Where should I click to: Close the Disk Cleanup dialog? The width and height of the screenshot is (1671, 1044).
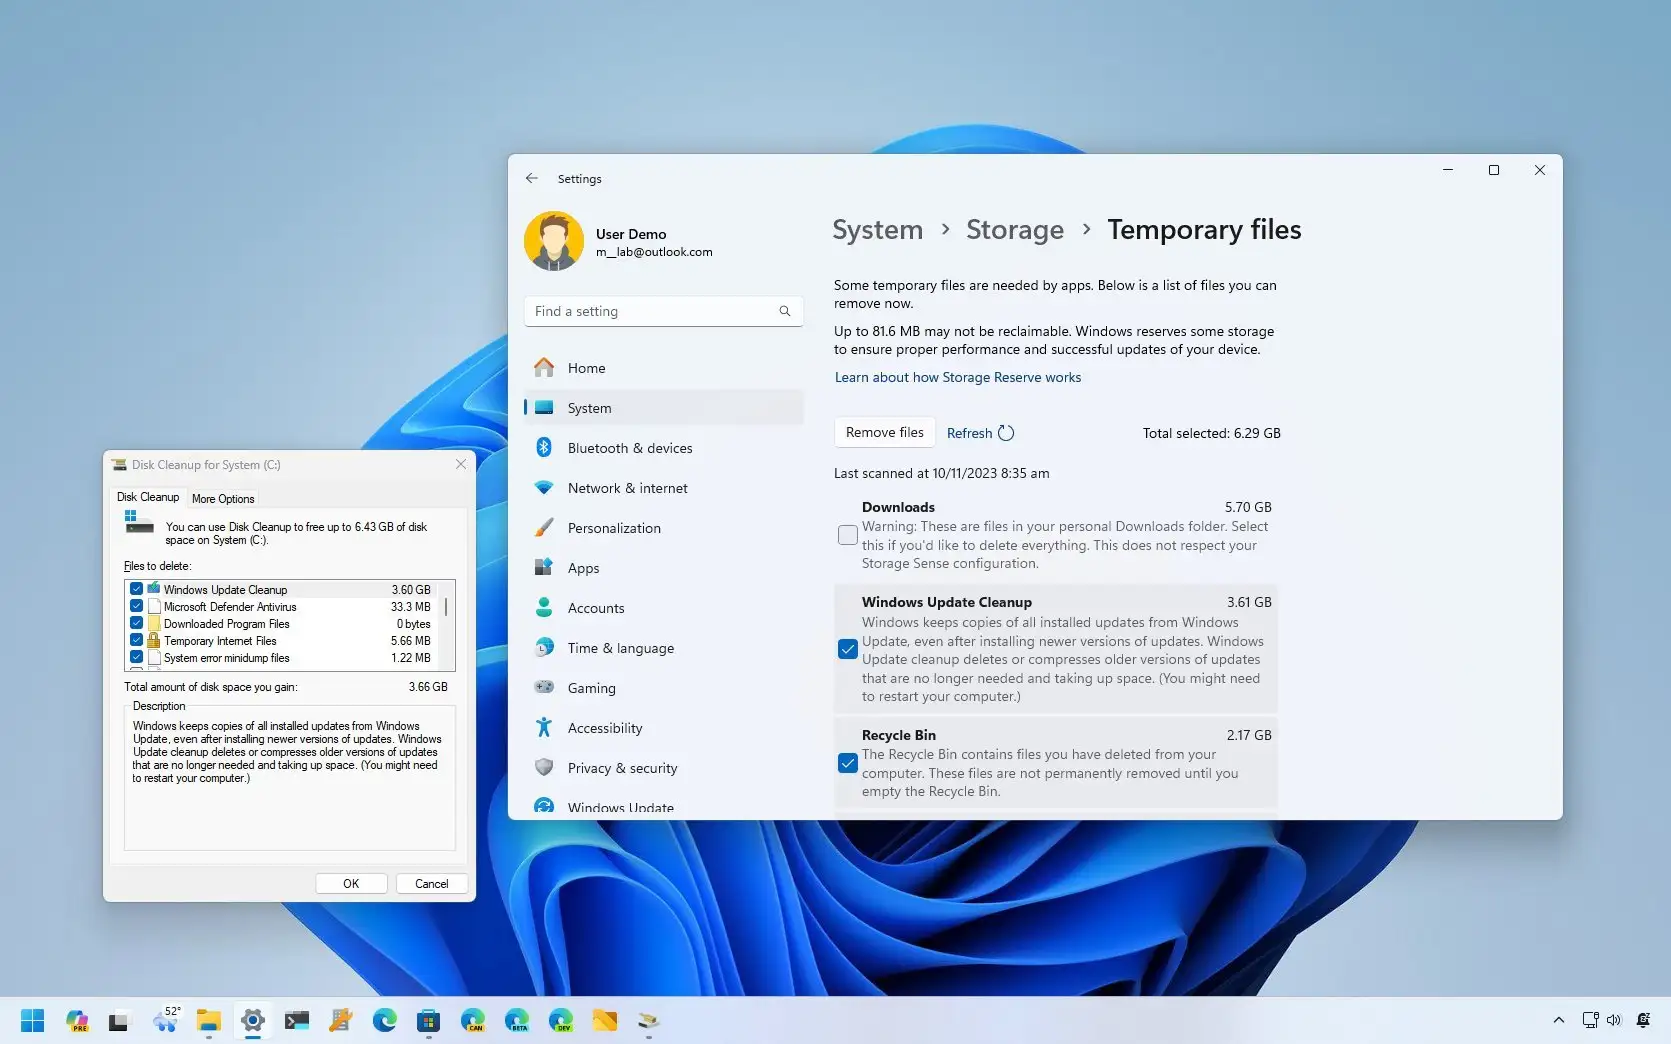(461, 464)
